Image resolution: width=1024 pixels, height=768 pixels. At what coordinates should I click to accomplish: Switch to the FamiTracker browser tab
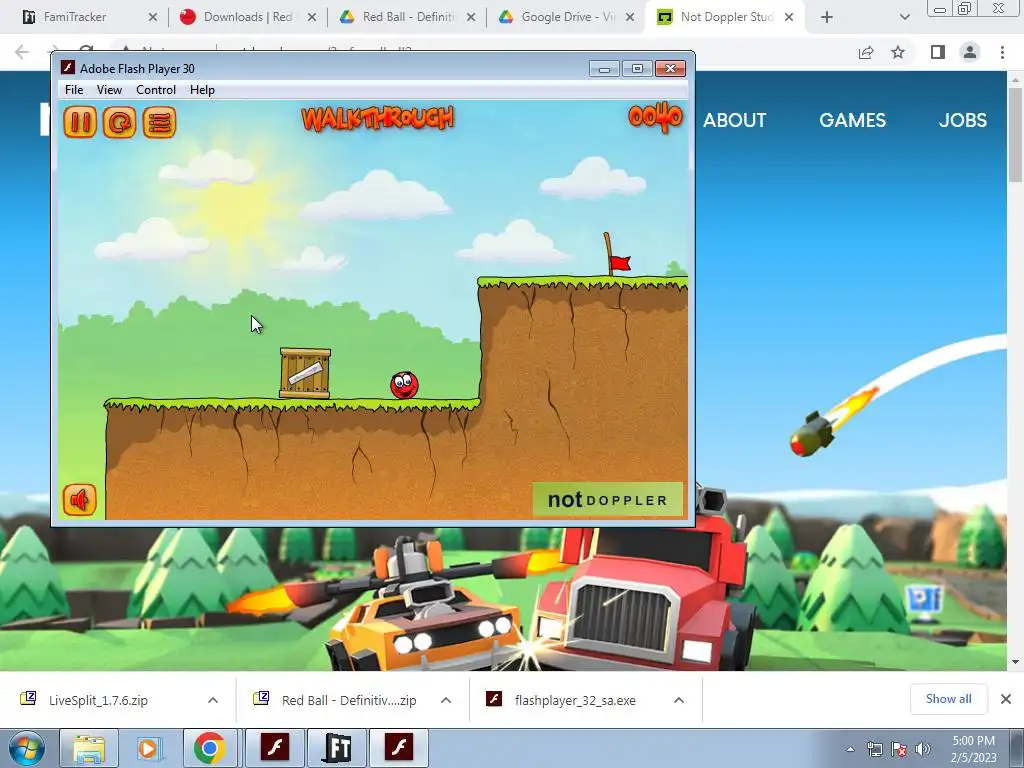point(74,17)
